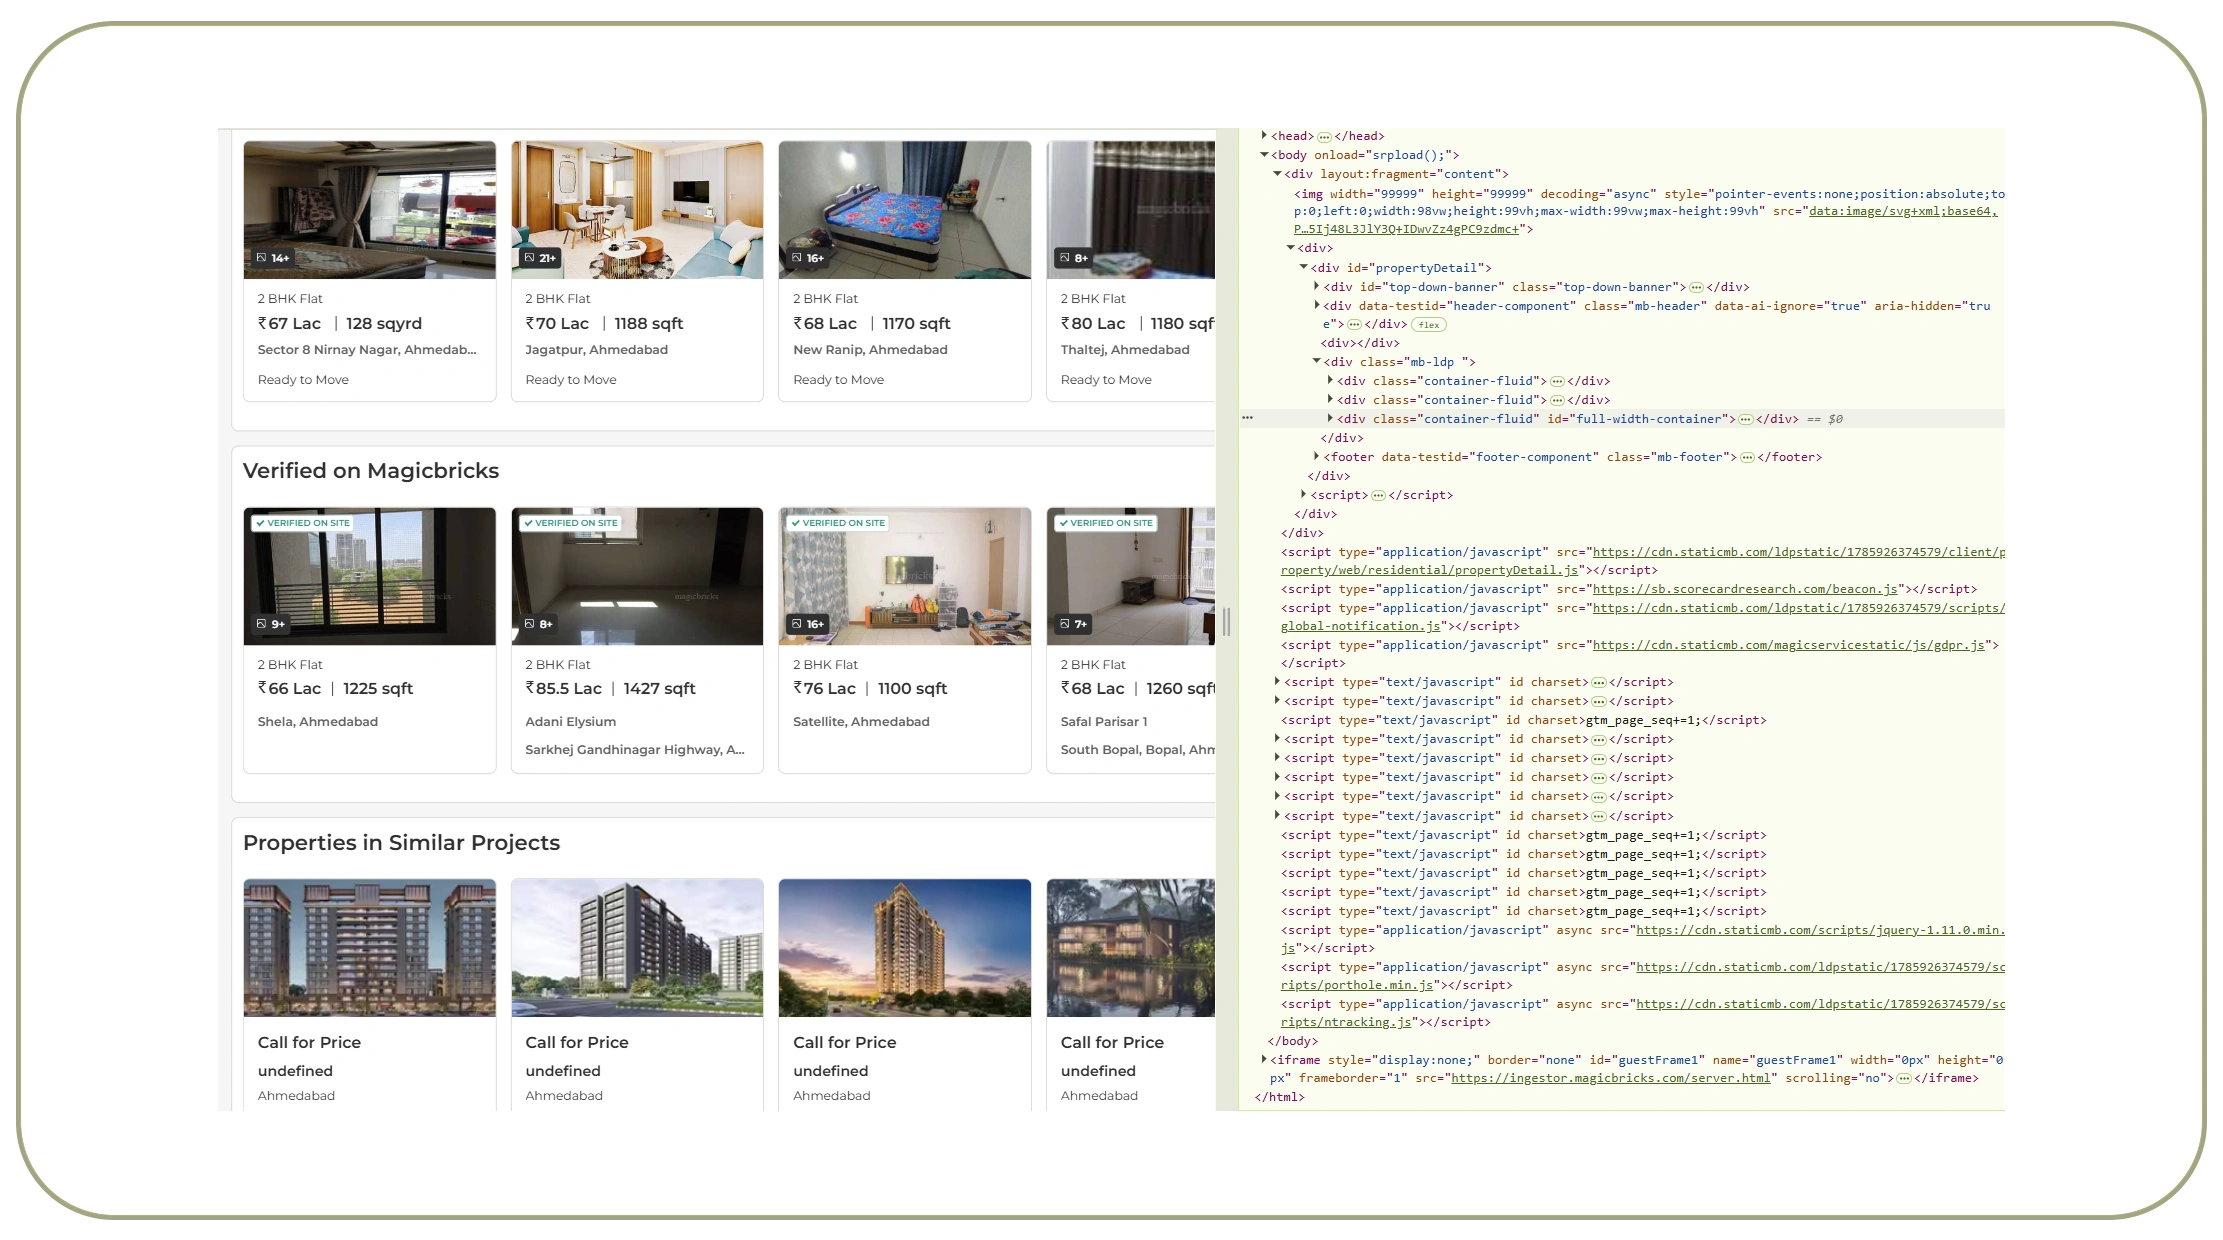This screenshot has height=1240, width=2223.
Task: Open ₹85.5 Lac Adani Elysium flat photo
Action: pos(637,576)
